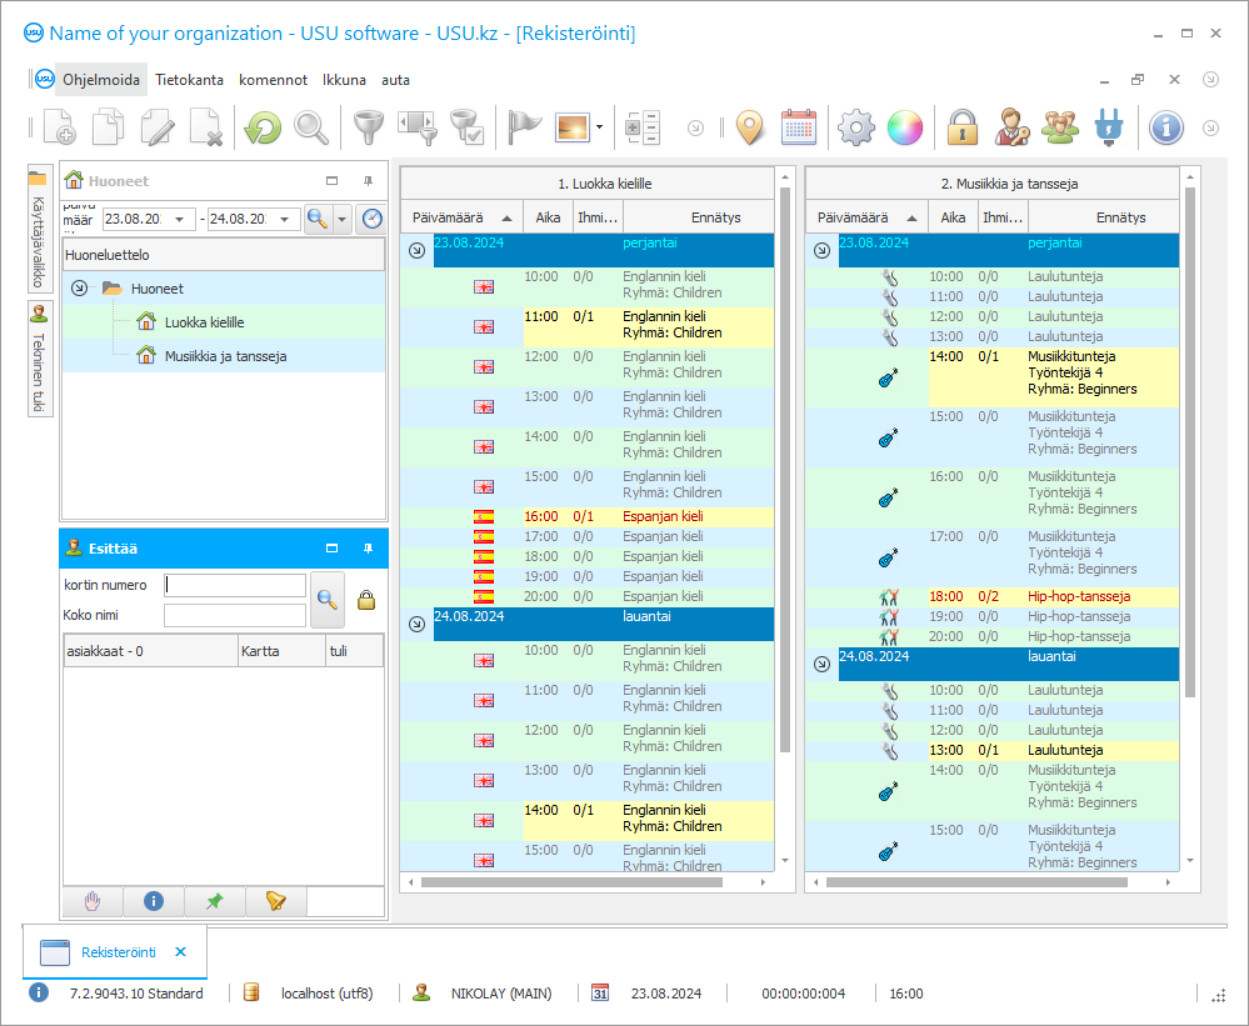The height and width of the screenshot is (1026, 1249).
Task: Click the column filter funnel icon
Action: [418, 128]
